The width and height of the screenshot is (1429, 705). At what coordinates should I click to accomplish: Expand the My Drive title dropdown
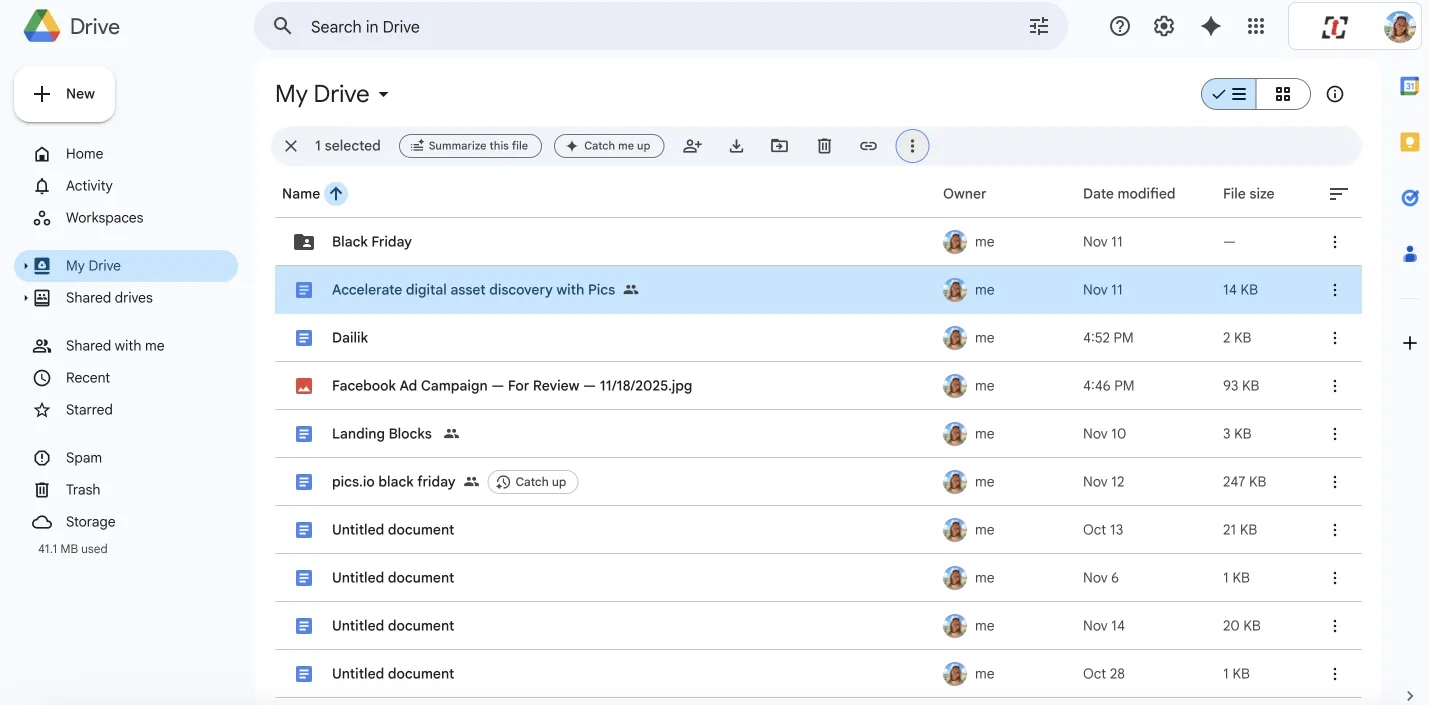coord(382,95)
